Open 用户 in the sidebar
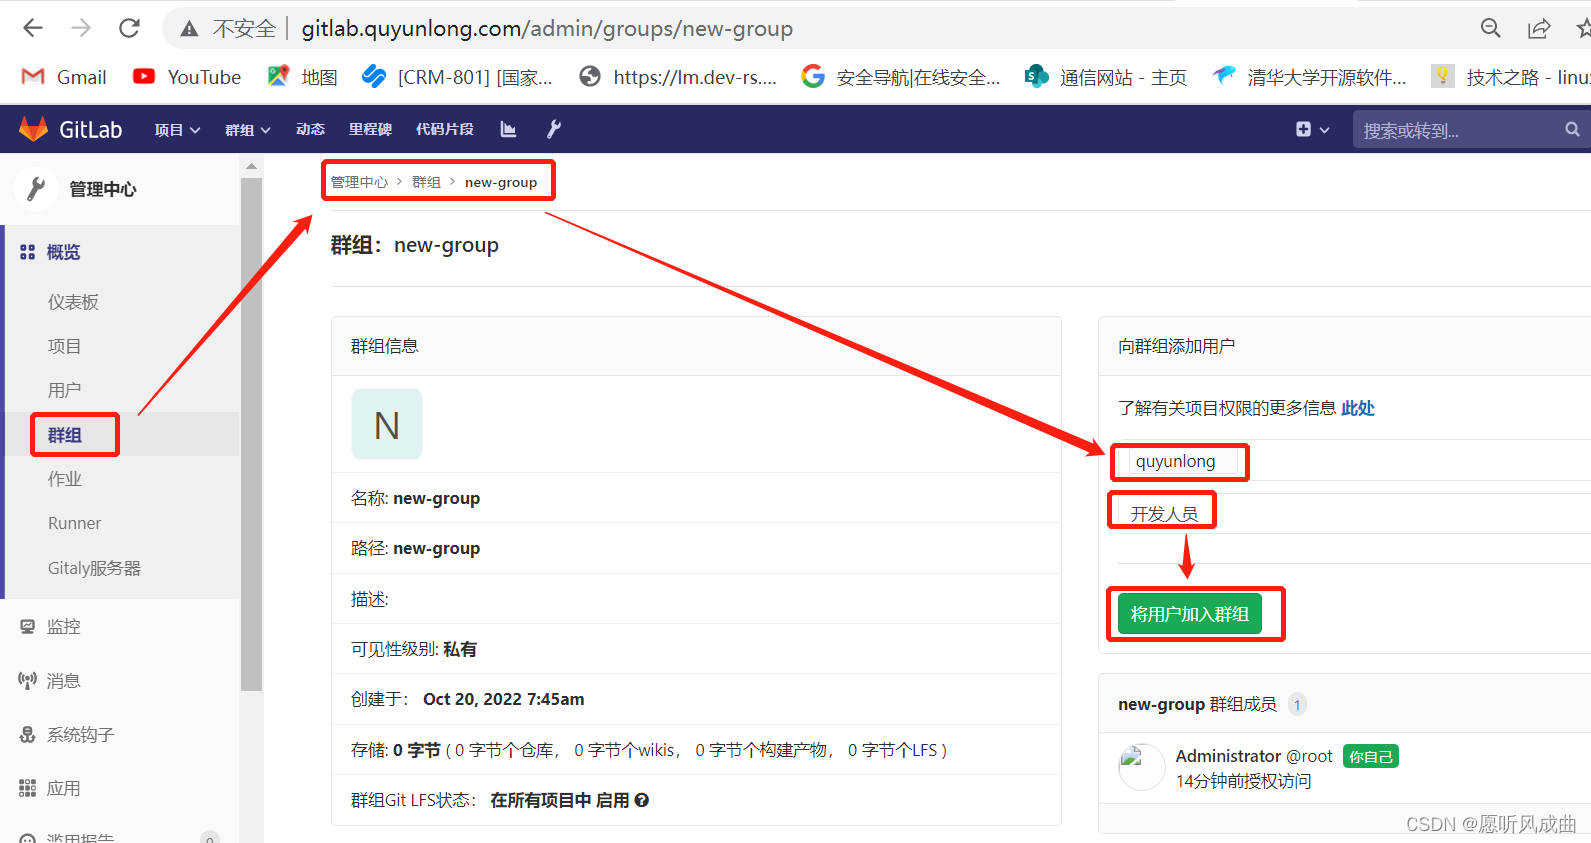The width and height of the screenshot is (1591, 843). click(64, 390)
